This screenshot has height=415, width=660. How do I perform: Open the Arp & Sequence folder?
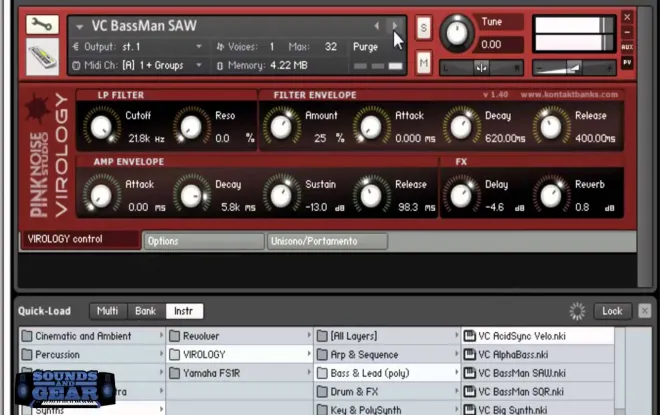[x=387, y=354]
